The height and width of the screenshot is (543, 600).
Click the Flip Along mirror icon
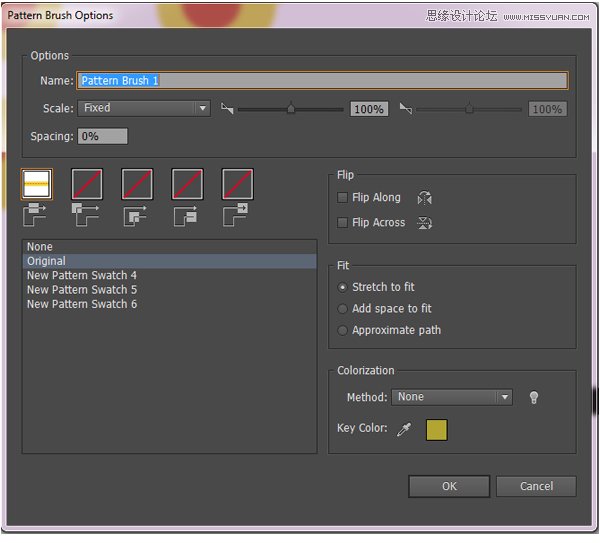(424, 198)
